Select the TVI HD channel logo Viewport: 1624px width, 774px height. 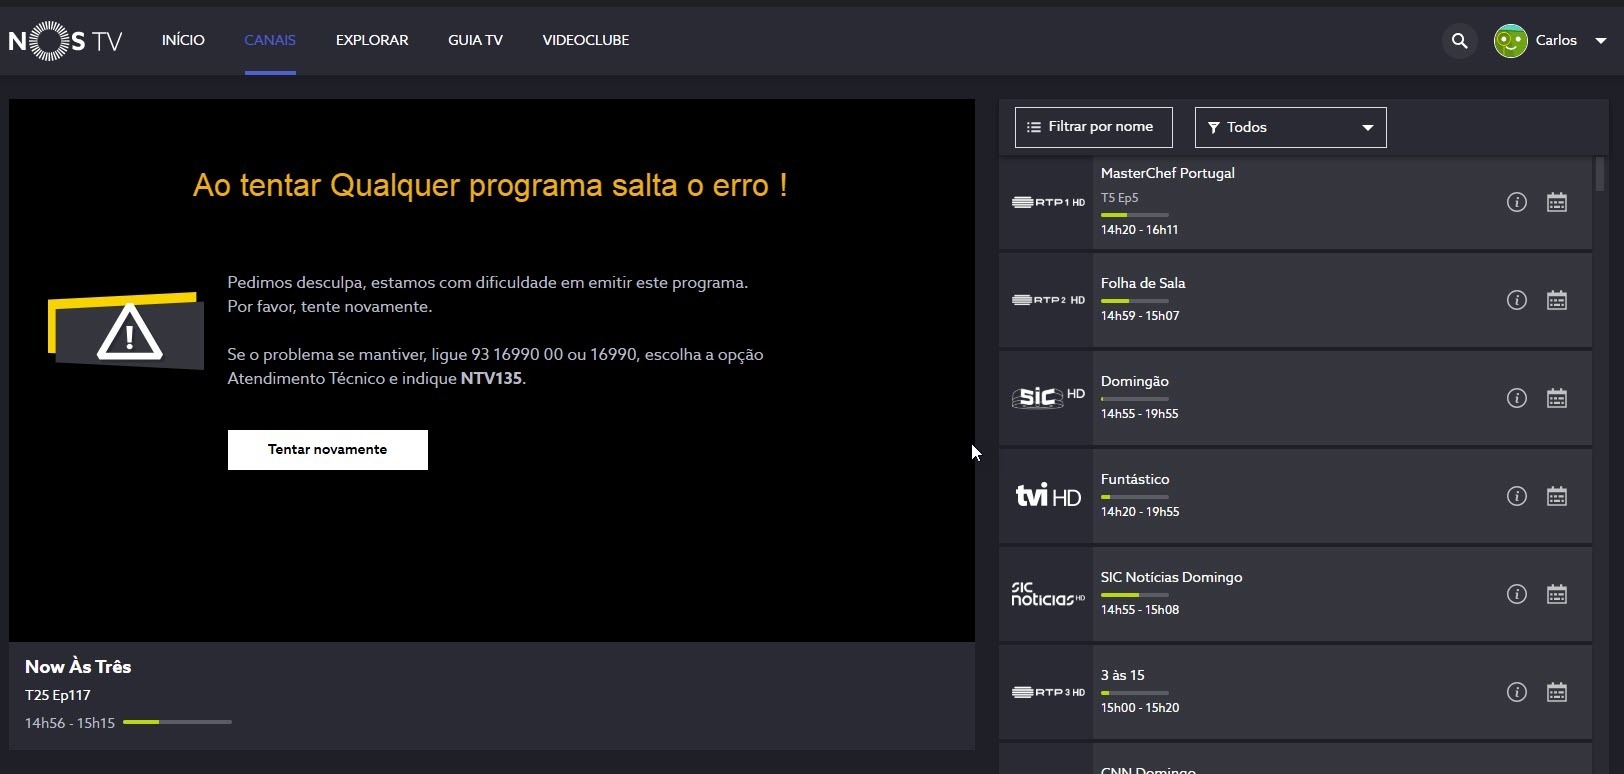click(1047, 496)
